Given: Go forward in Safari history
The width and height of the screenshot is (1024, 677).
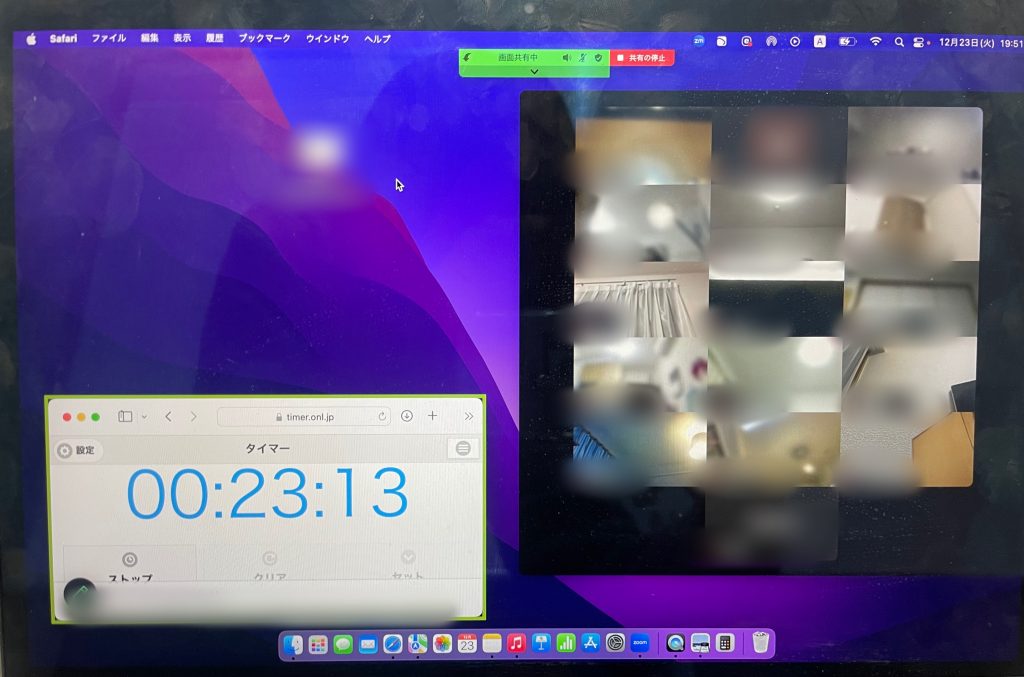Looking at the screenshot, I should [193, 417].
